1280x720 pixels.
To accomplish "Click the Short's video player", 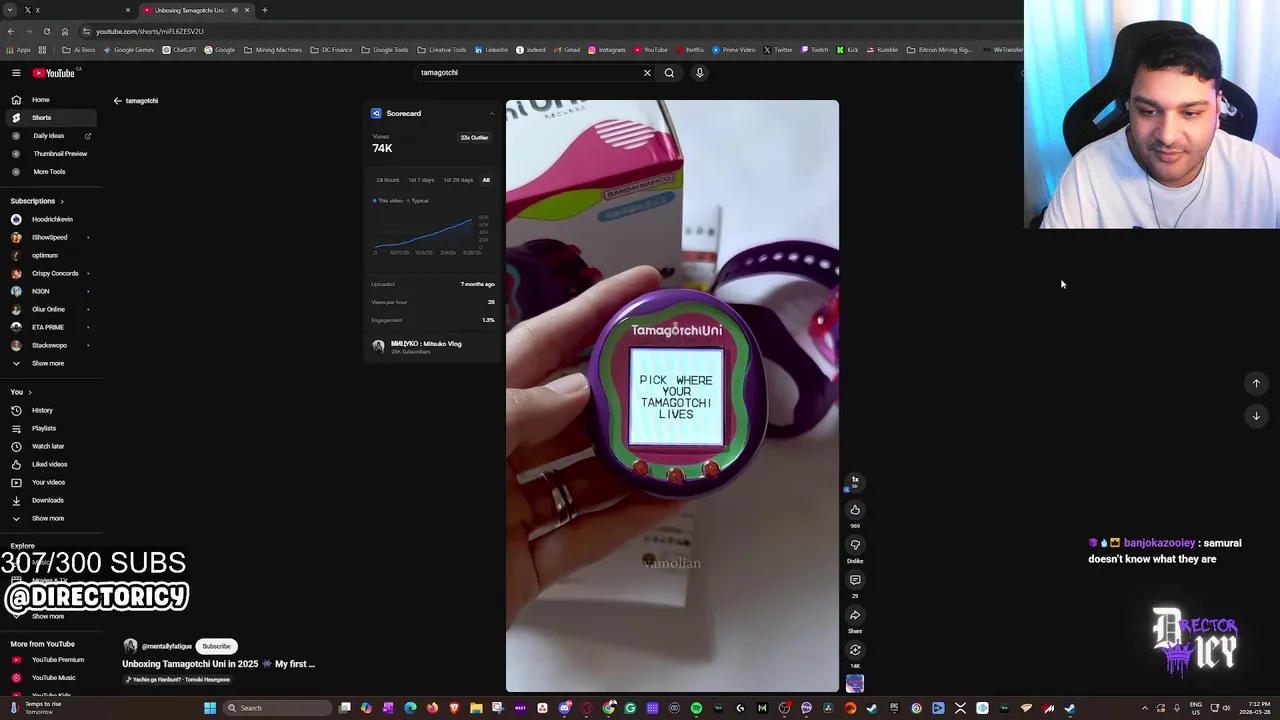I will pyautogui.click(x=672, y=396).
